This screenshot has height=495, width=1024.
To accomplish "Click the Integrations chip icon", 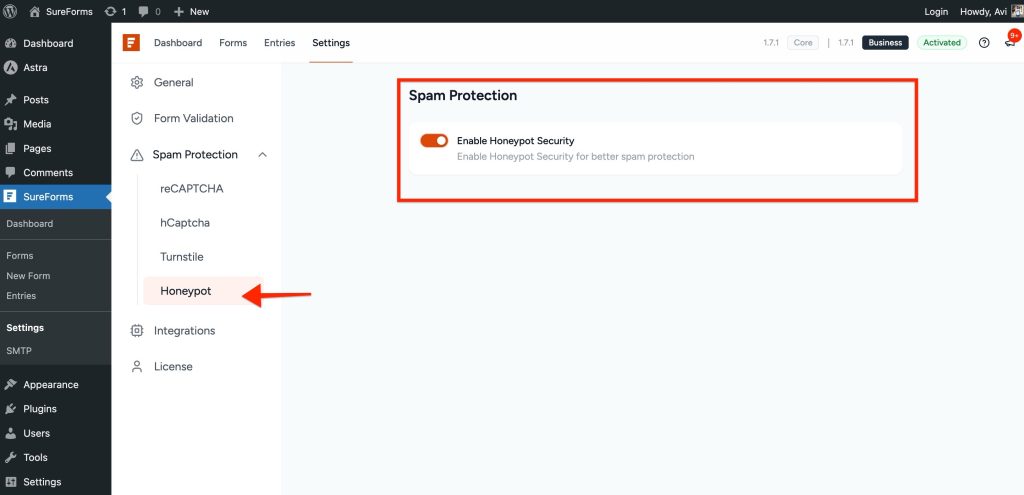I will coord(136,330).
